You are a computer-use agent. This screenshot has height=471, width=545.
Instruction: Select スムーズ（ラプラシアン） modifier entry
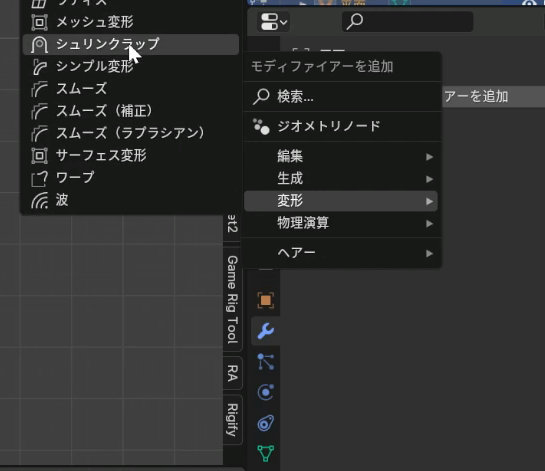(131, 133)
